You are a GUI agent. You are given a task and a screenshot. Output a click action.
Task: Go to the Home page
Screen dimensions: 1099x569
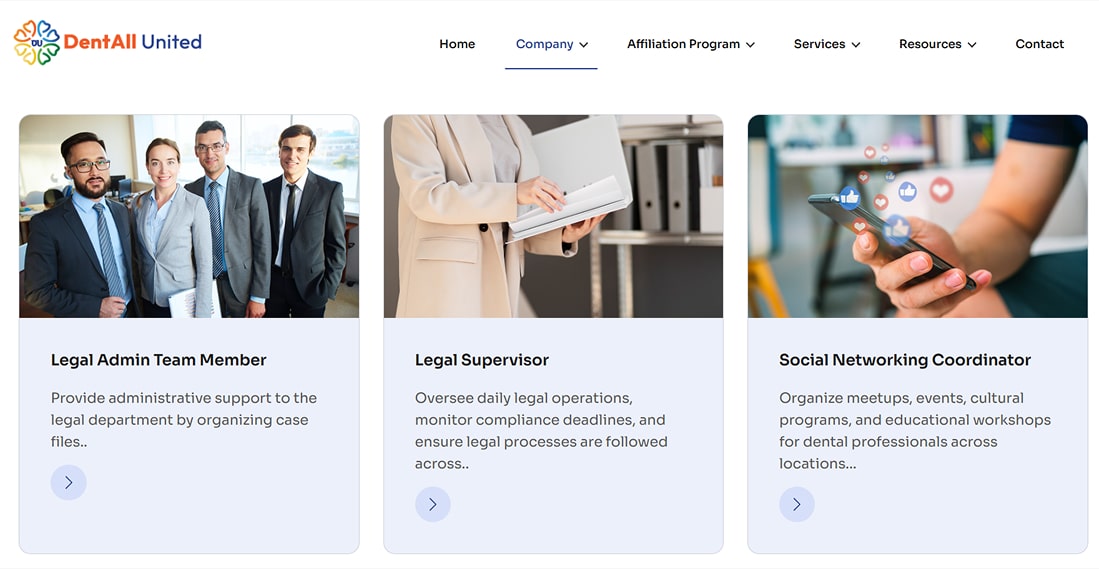tap(457, 44)
